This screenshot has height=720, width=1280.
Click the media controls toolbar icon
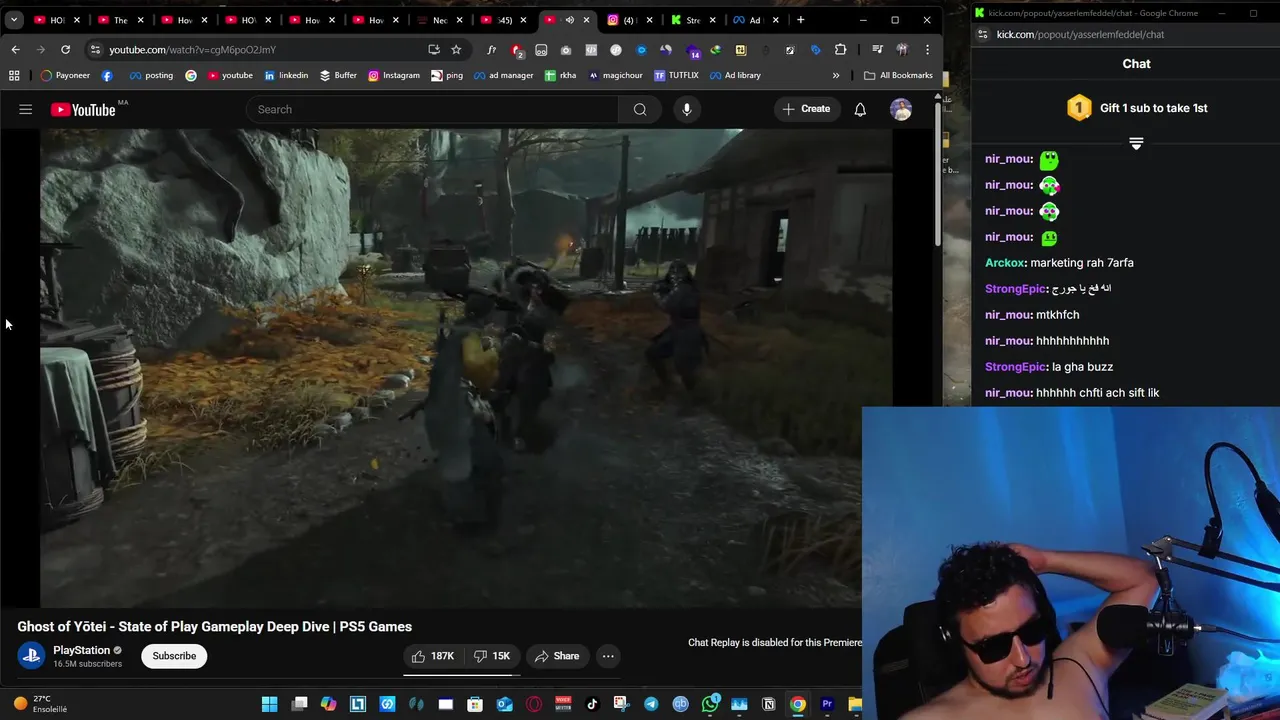click(877, 50)
